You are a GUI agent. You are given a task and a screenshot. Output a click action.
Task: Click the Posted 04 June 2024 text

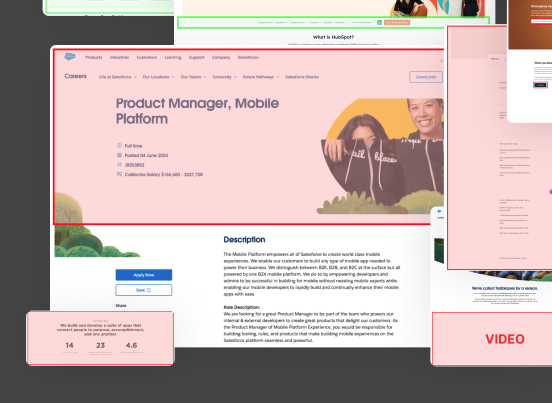tap(146, 155)
